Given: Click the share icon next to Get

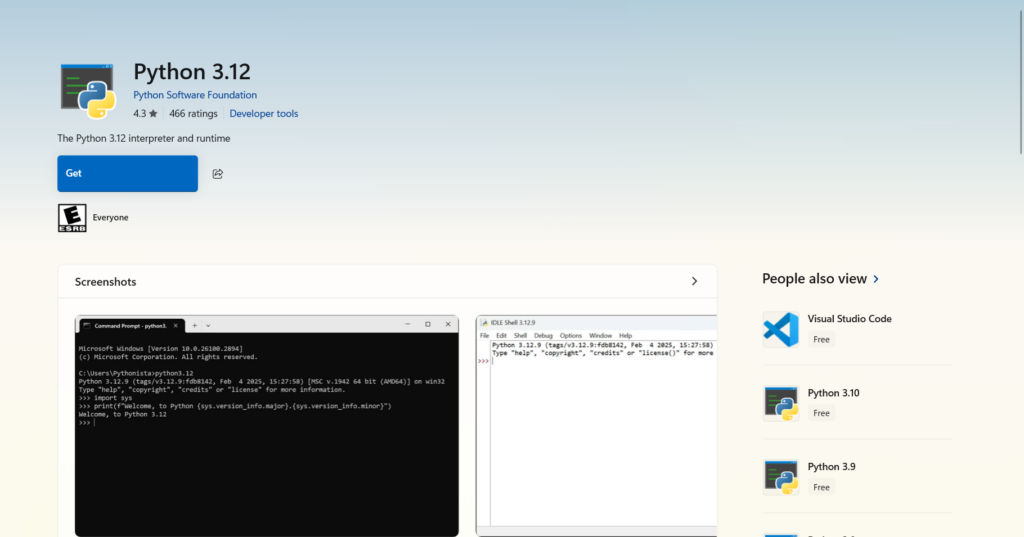Looking at the screenshot, I should coord(217,174).
